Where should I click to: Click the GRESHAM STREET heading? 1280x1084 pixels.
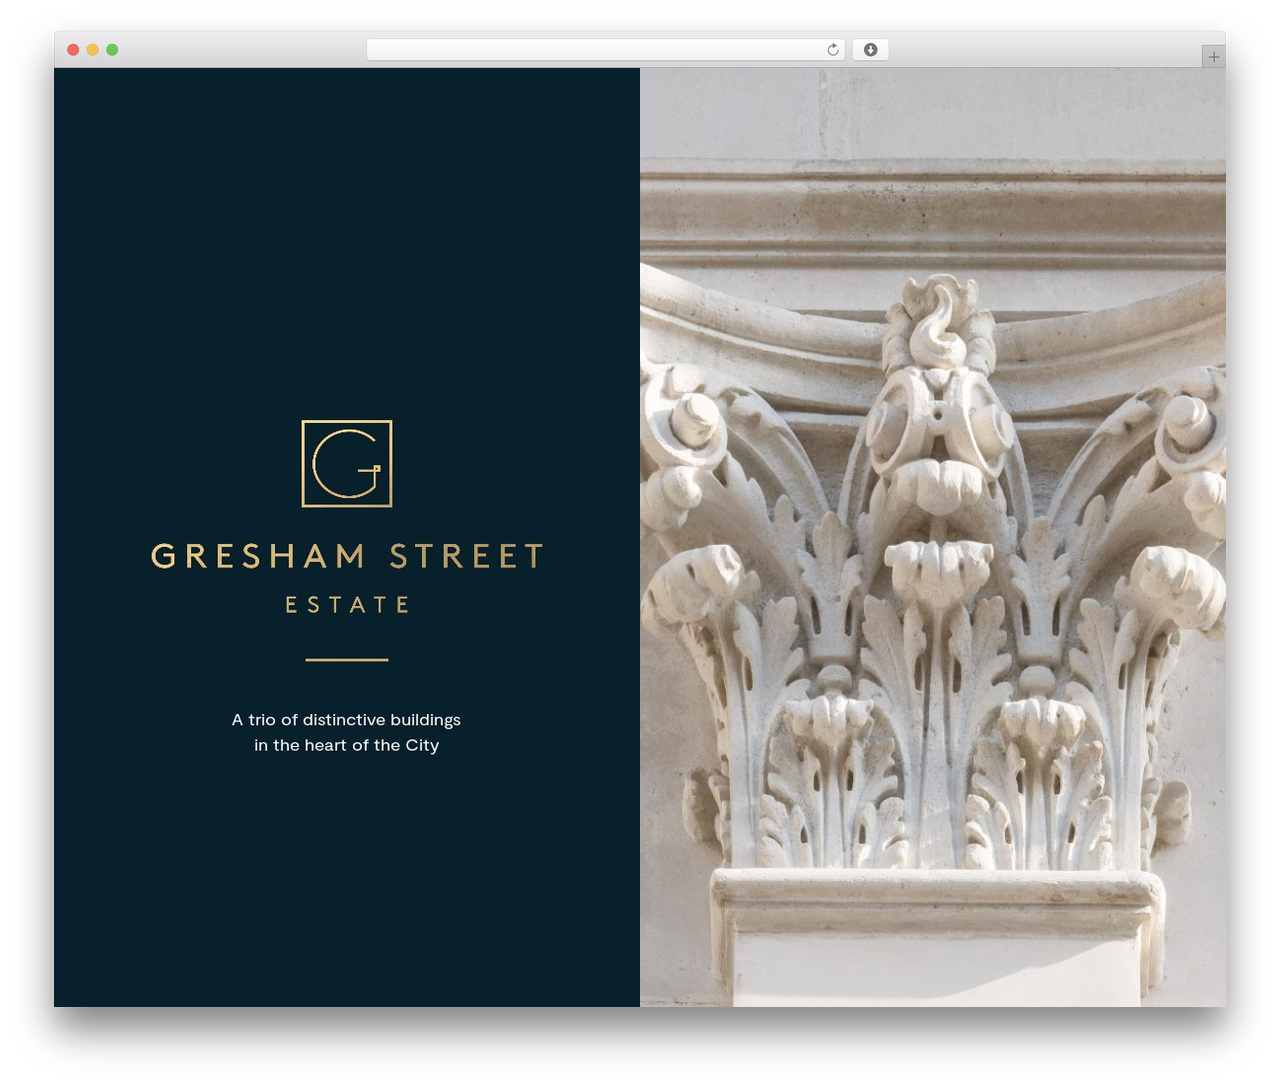pos(347,556)
